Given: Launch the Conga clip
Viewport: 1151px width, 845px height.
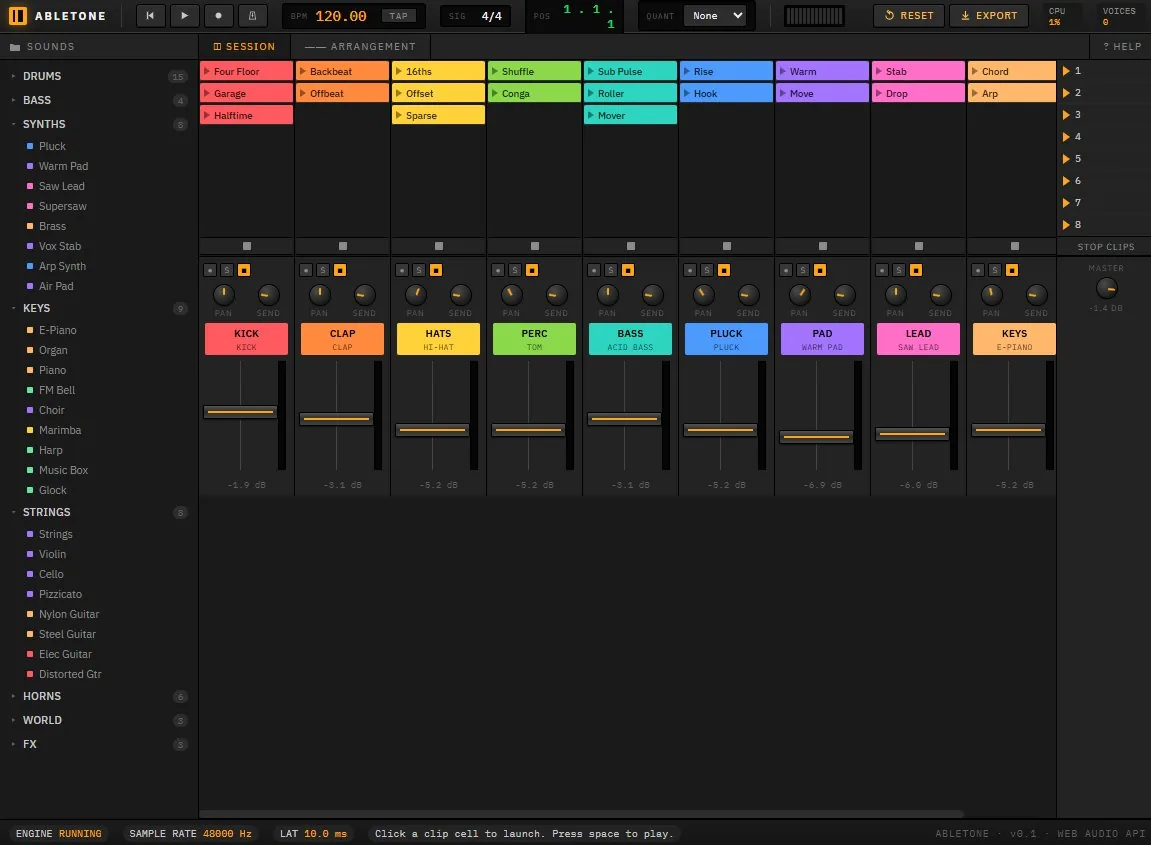Looking at the screenshot, I should 534,93.
